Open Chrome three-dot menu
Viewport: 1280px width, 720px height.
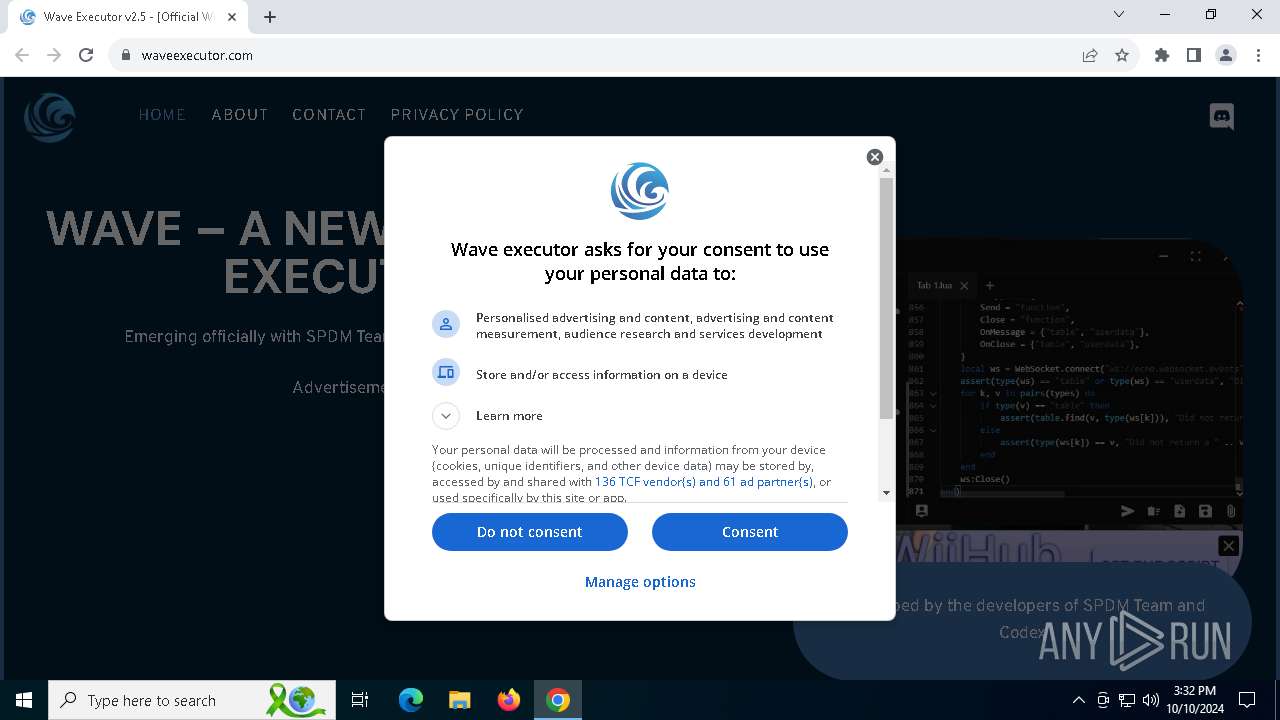[1258, 55]
